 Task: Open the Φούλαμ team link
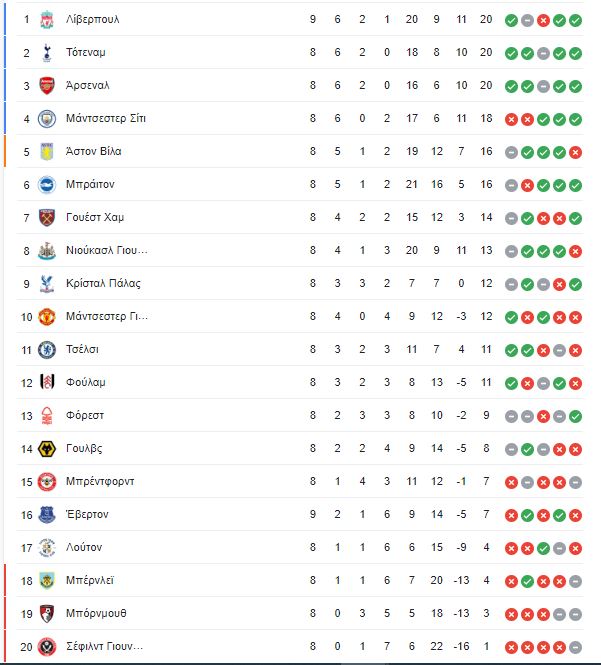(85, 383)
